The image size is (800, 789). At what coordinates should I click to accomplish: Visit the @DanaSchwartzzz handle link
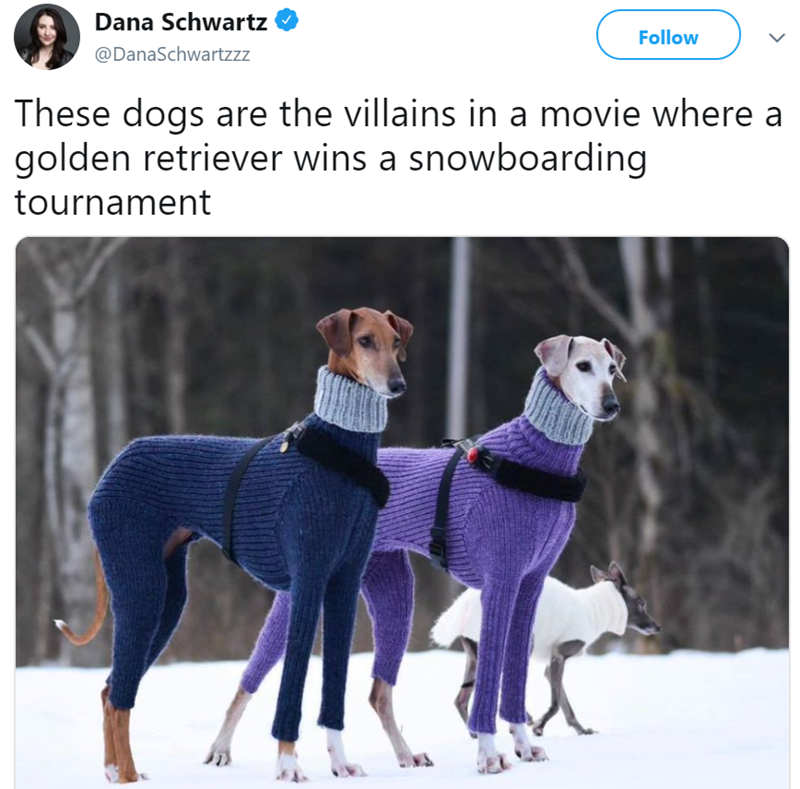pos(172,54)
